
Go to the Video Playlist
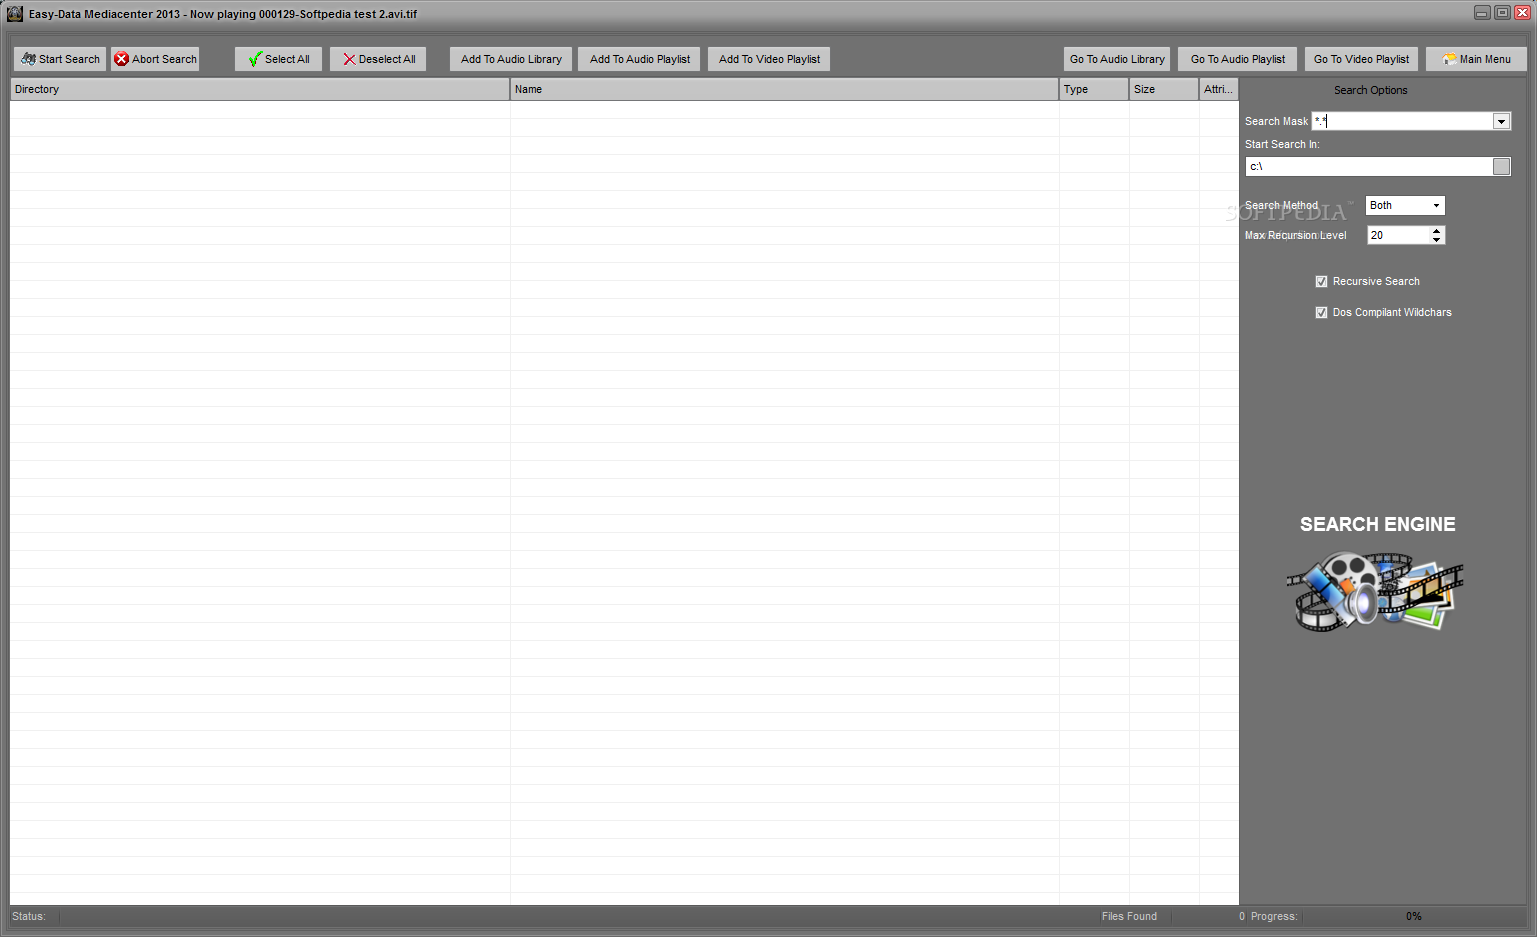1361,59
